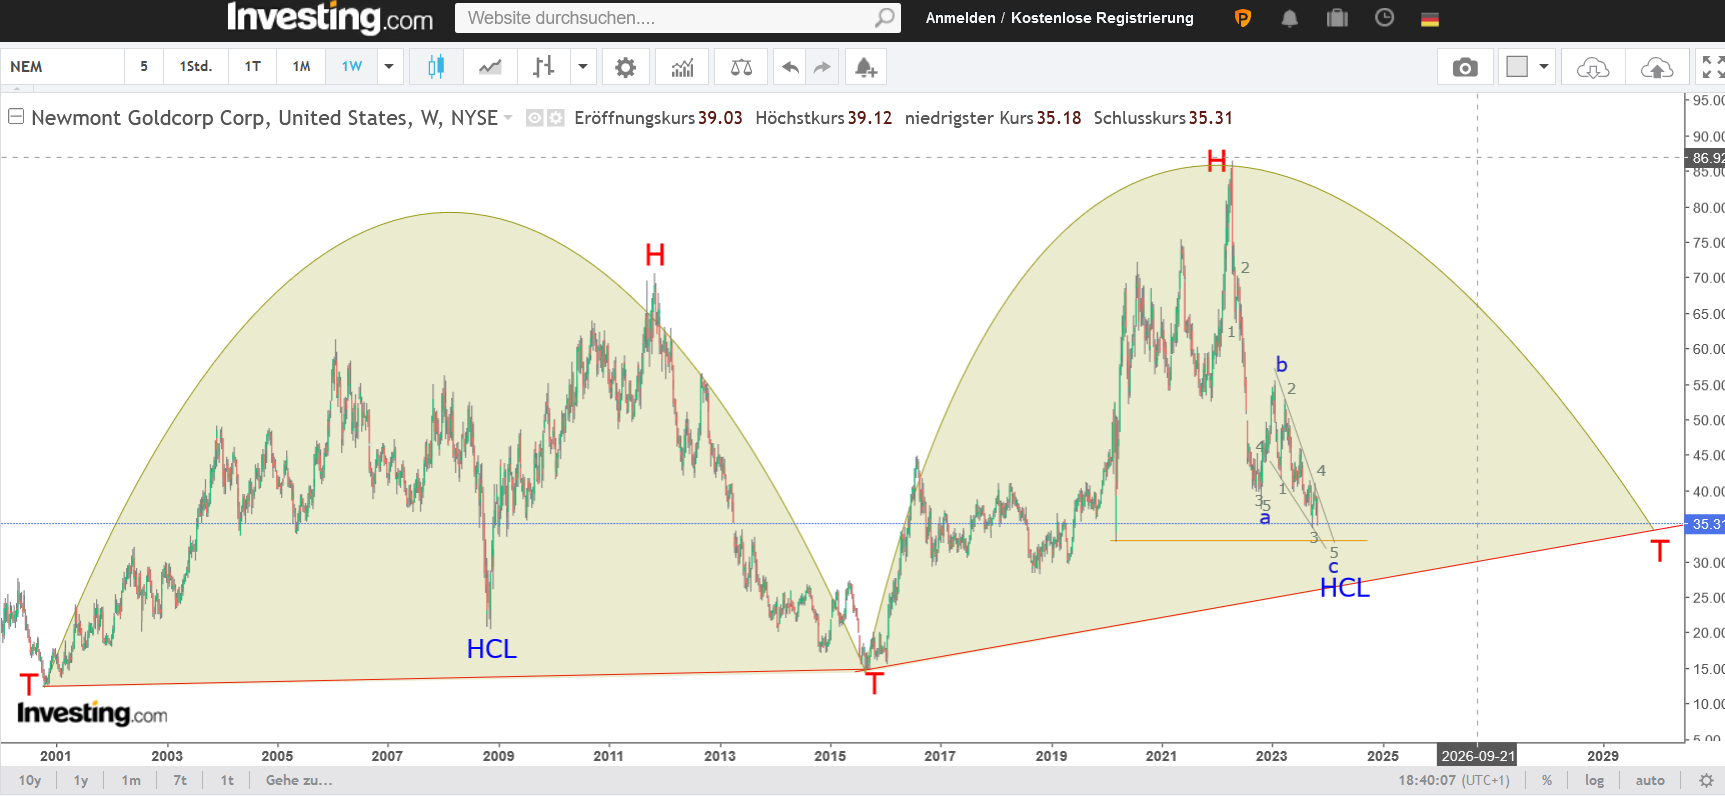Toggle Newmont series visibility eye
This screenshot has width=1725, height=796.
coord(535,118)
